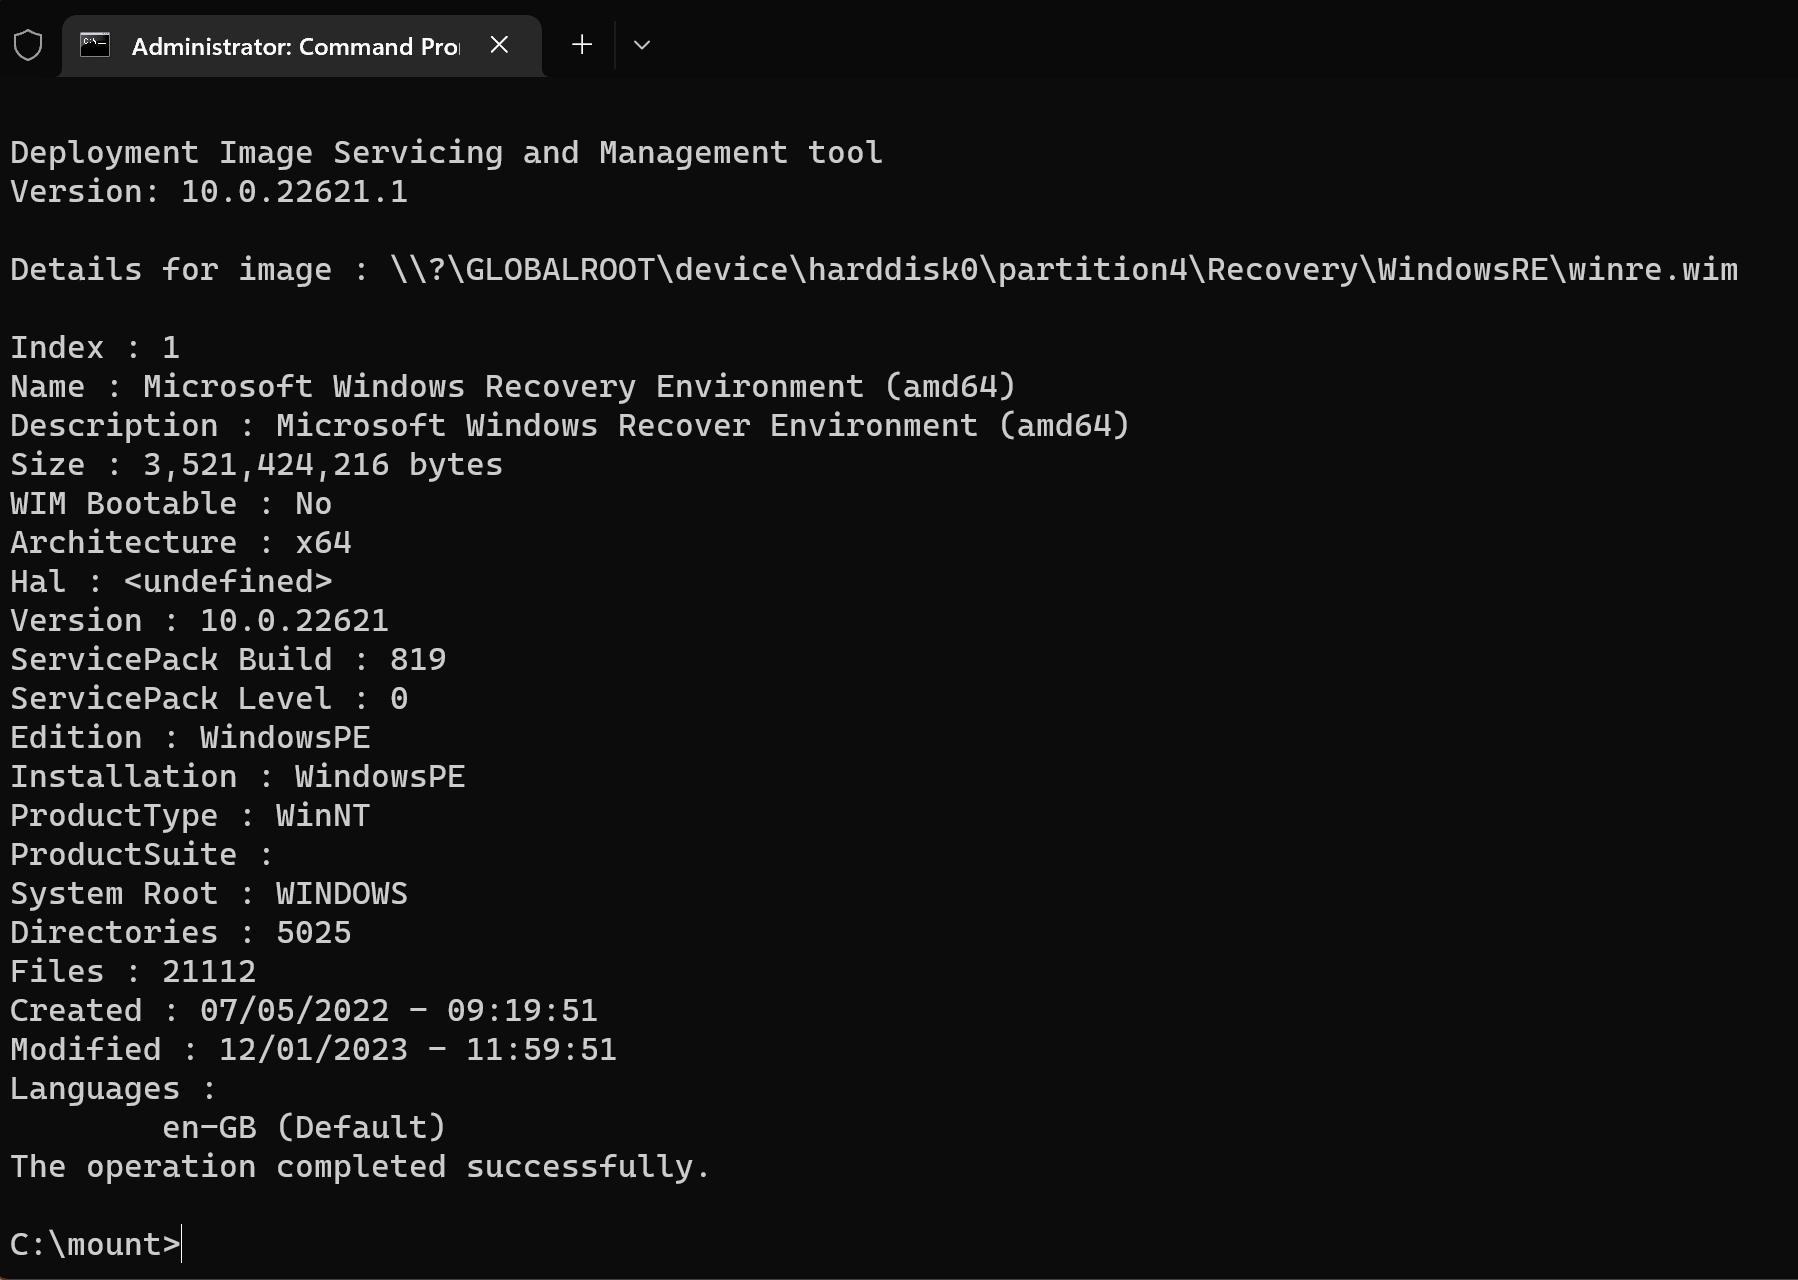Click the 'Index : 1' line
Viewport: 1798px width, 1280px height.
click(x=95, y=348)
